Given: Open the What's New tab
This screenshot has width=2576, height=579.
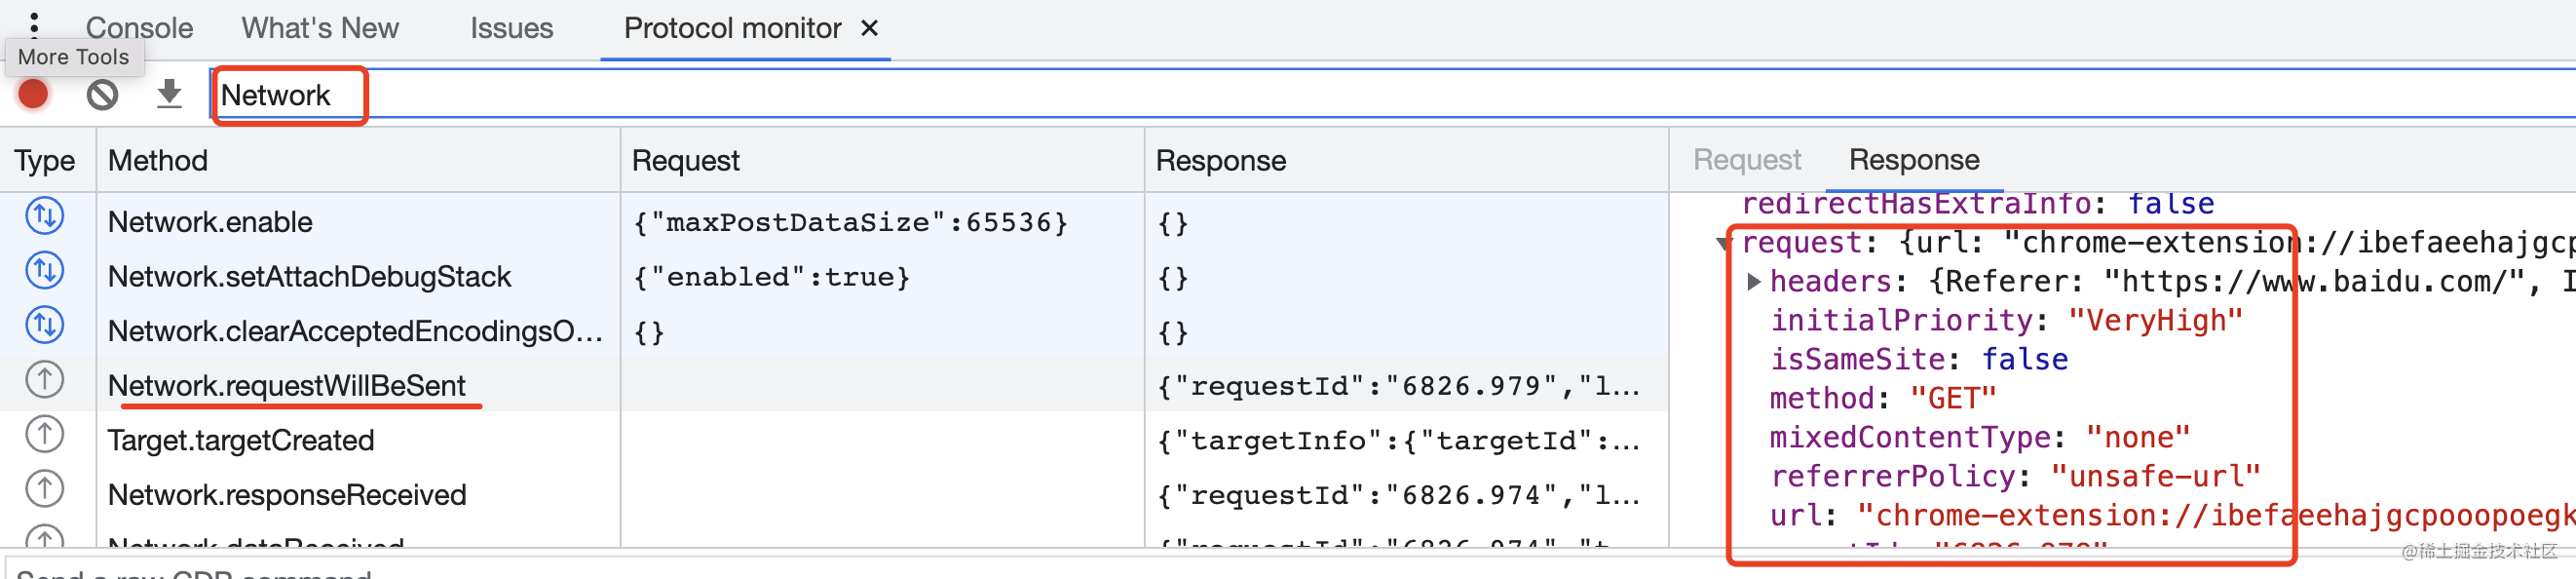Looking at the screenshot, I should click(x=320, y=28).
